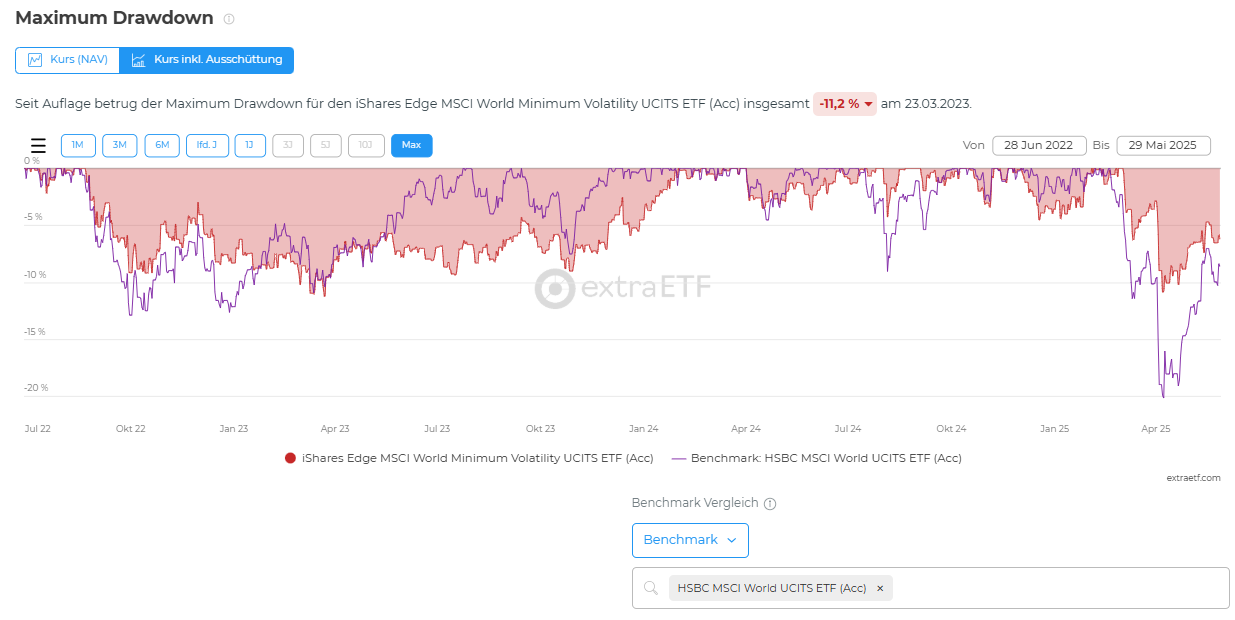This screenshot has width=1235, height=620.
Task: Open the extraetf.com credit link
Action: click(1193, 478)
